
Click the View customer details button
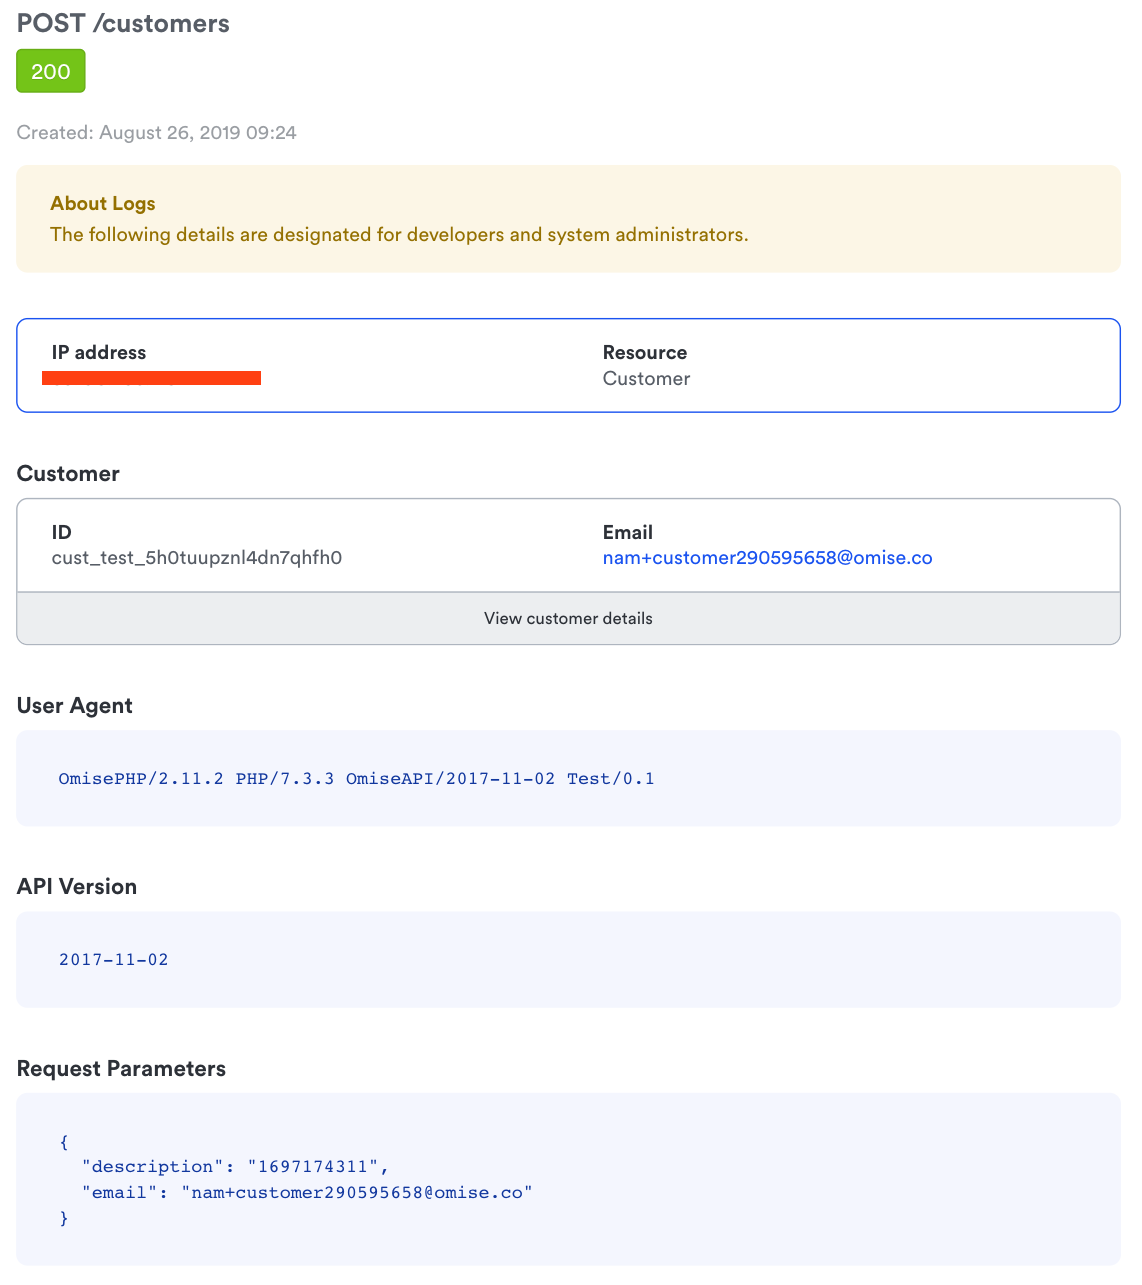pos(568,618)
